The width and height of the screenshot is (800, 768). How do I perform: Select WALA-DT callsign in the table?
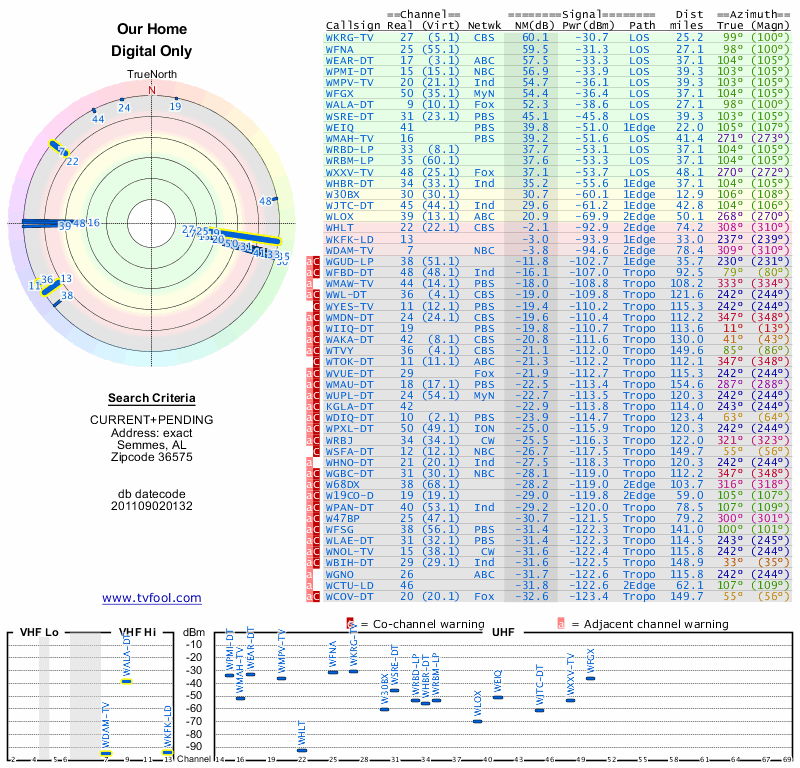(x=349, y=105)
